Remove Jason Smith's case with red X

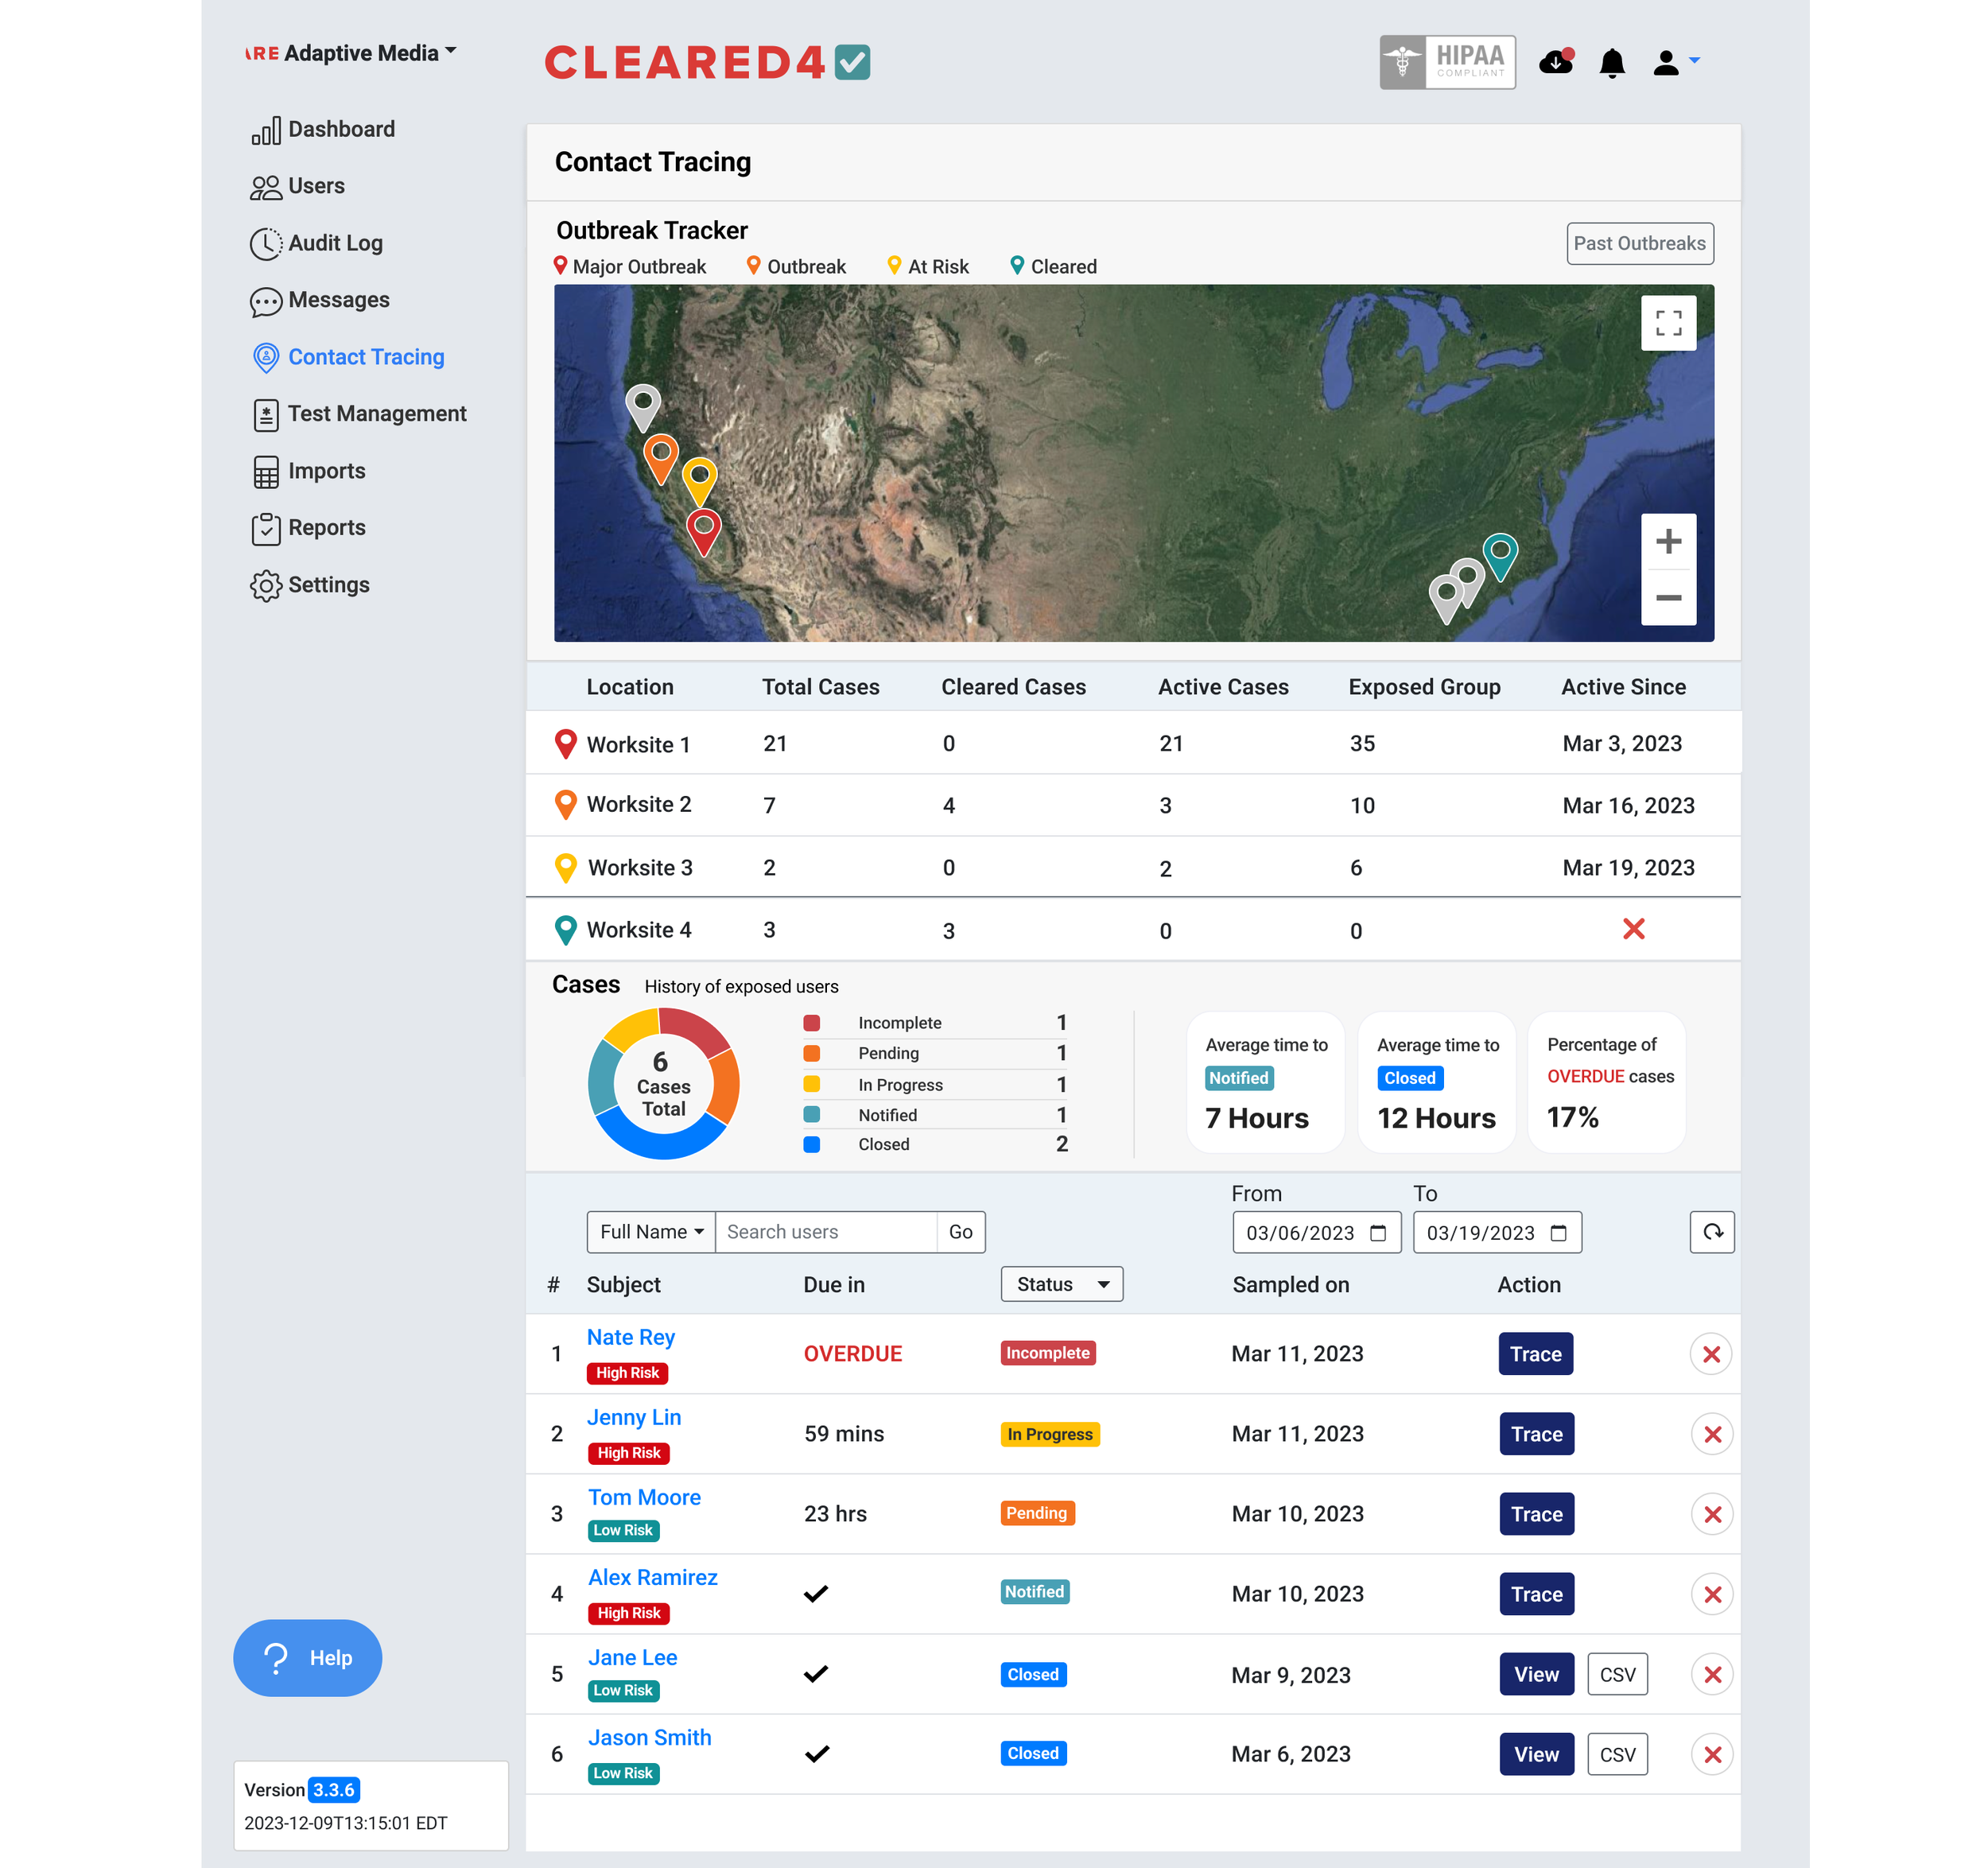click(1712, 1754)
